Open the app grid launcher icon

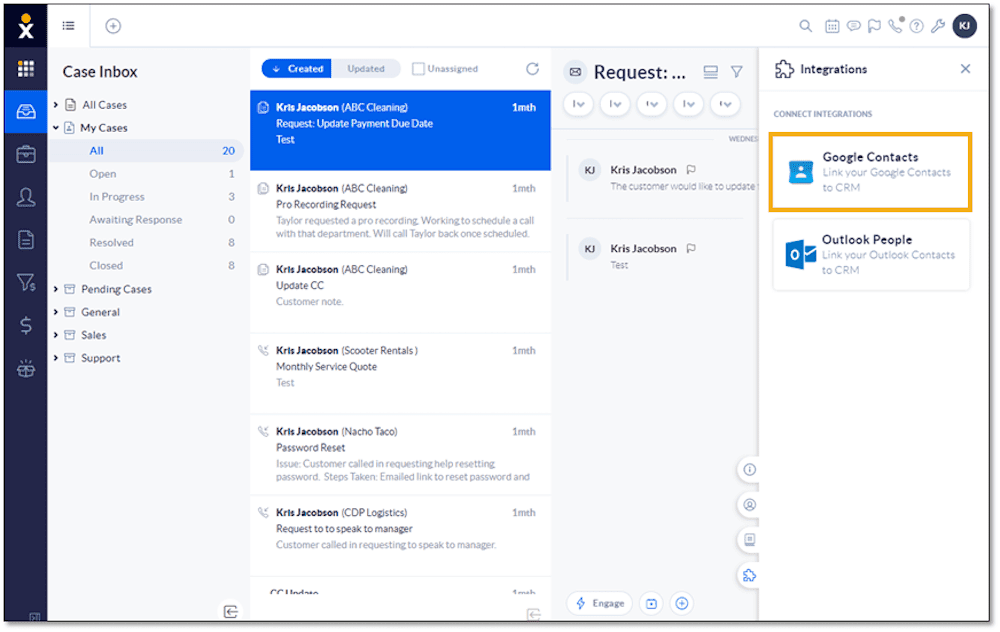click(26, 68)
